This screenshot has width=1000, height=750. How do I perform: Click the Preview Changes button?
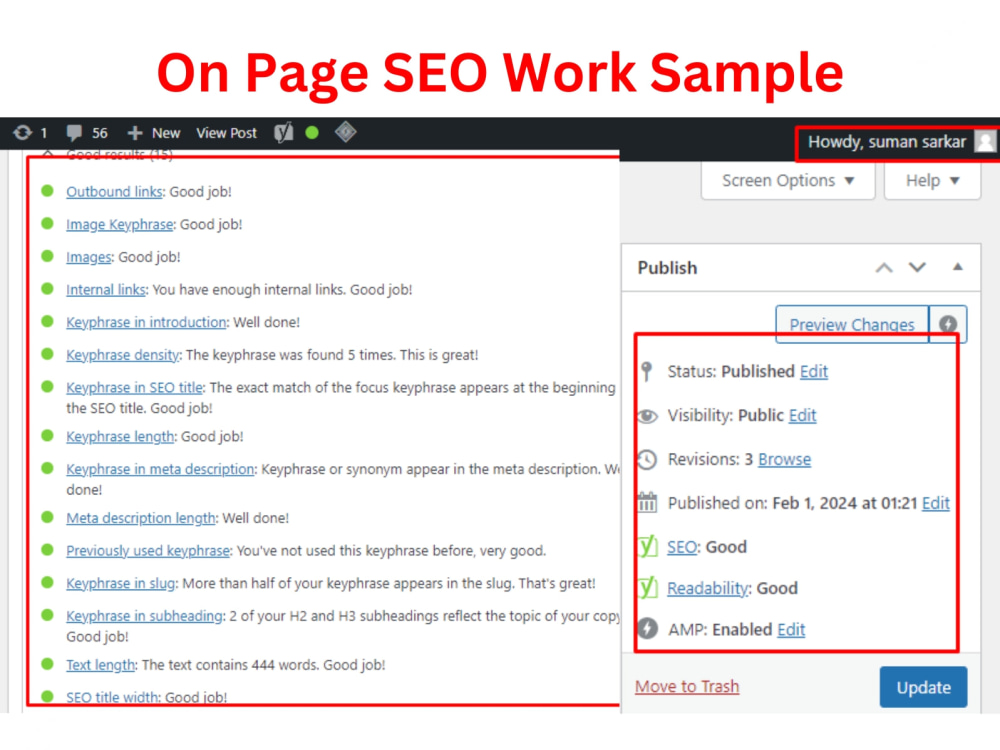coord(852,324)
